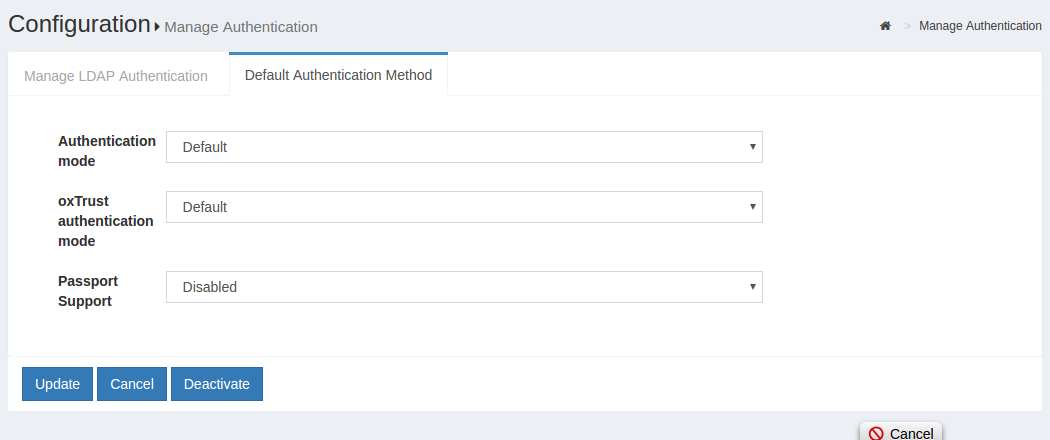Click the home icon in the breadcrumb
This screenshot has width=1050, height=440.
885,26
